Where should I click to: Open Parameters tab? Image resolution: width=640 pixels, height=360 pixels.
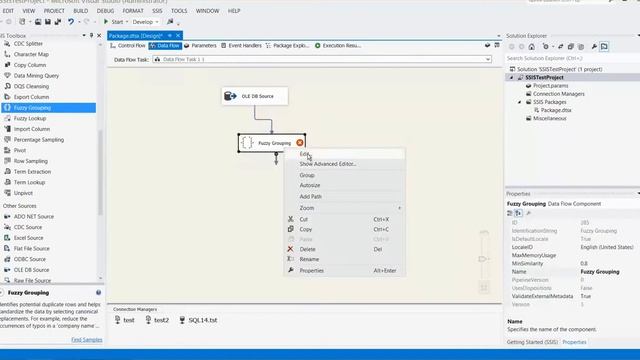tap(200, 46)
